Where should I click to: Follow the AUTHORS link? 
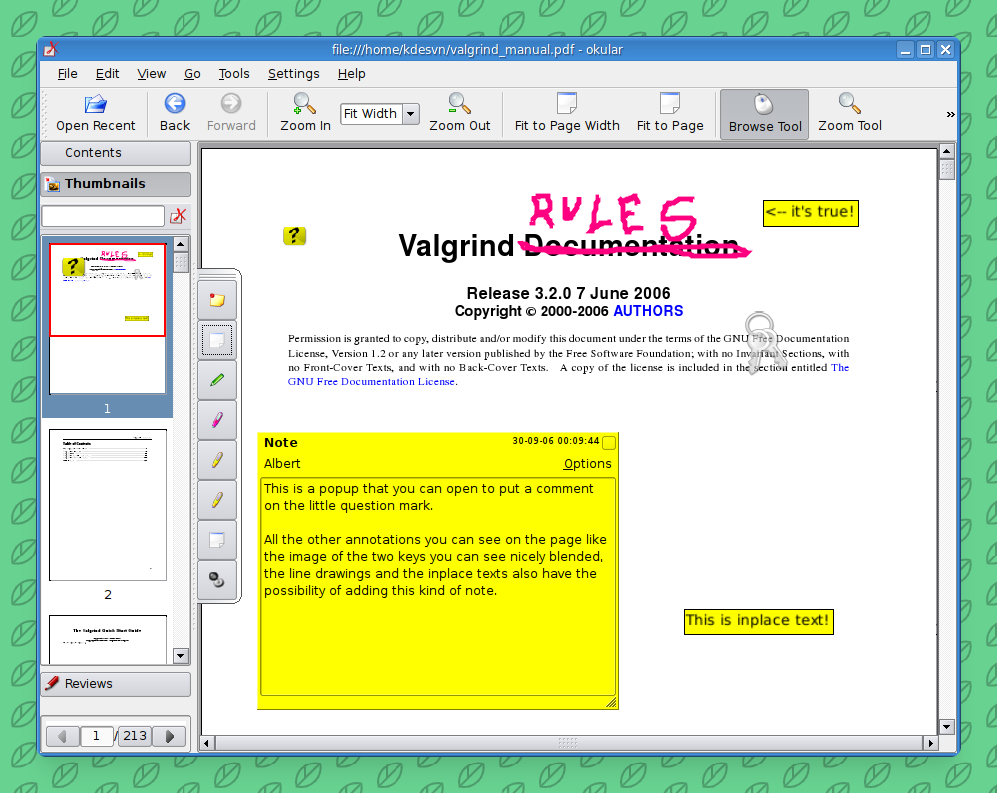point(648,311)
